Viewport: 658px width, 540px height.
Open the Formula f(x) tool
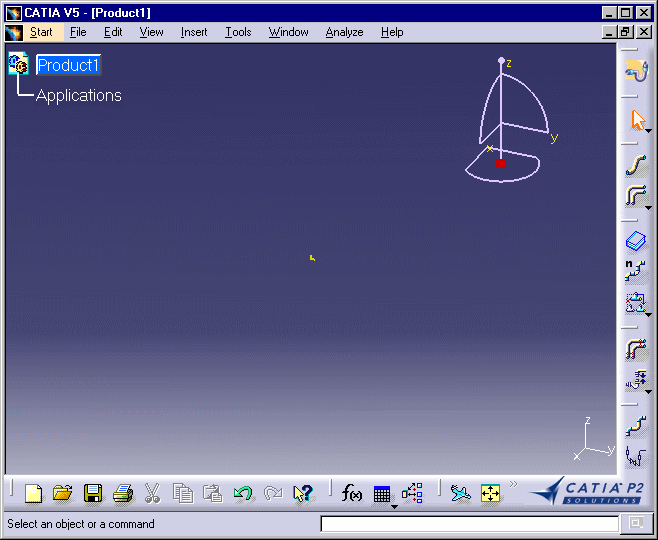click(352, 493)
